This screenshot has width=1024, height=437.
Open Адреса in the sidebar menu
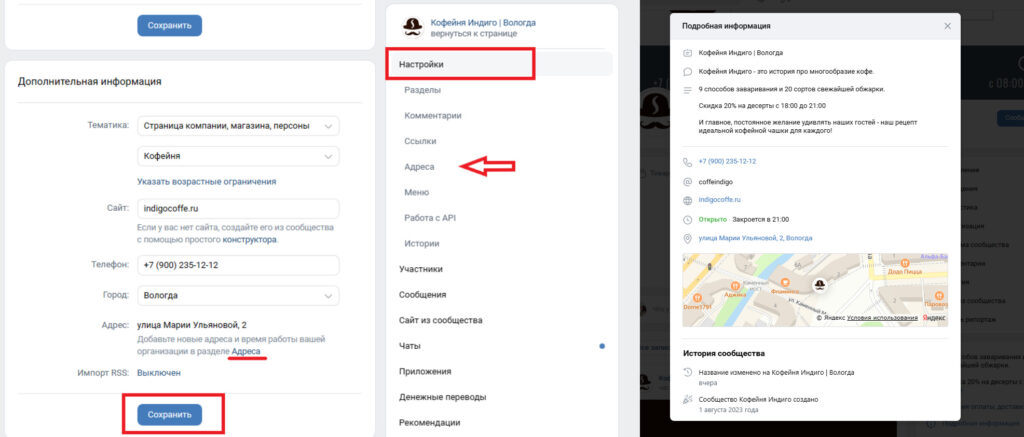point(419,167)
